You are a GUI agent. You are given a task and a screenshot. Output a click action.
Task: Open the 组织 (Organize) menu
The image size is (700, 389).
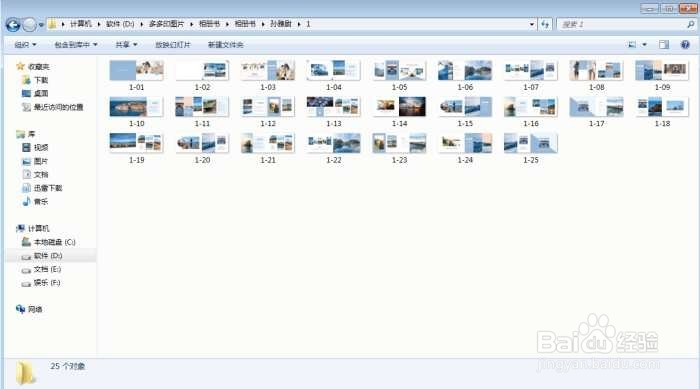pyautogui.click(x=25, y=45)
